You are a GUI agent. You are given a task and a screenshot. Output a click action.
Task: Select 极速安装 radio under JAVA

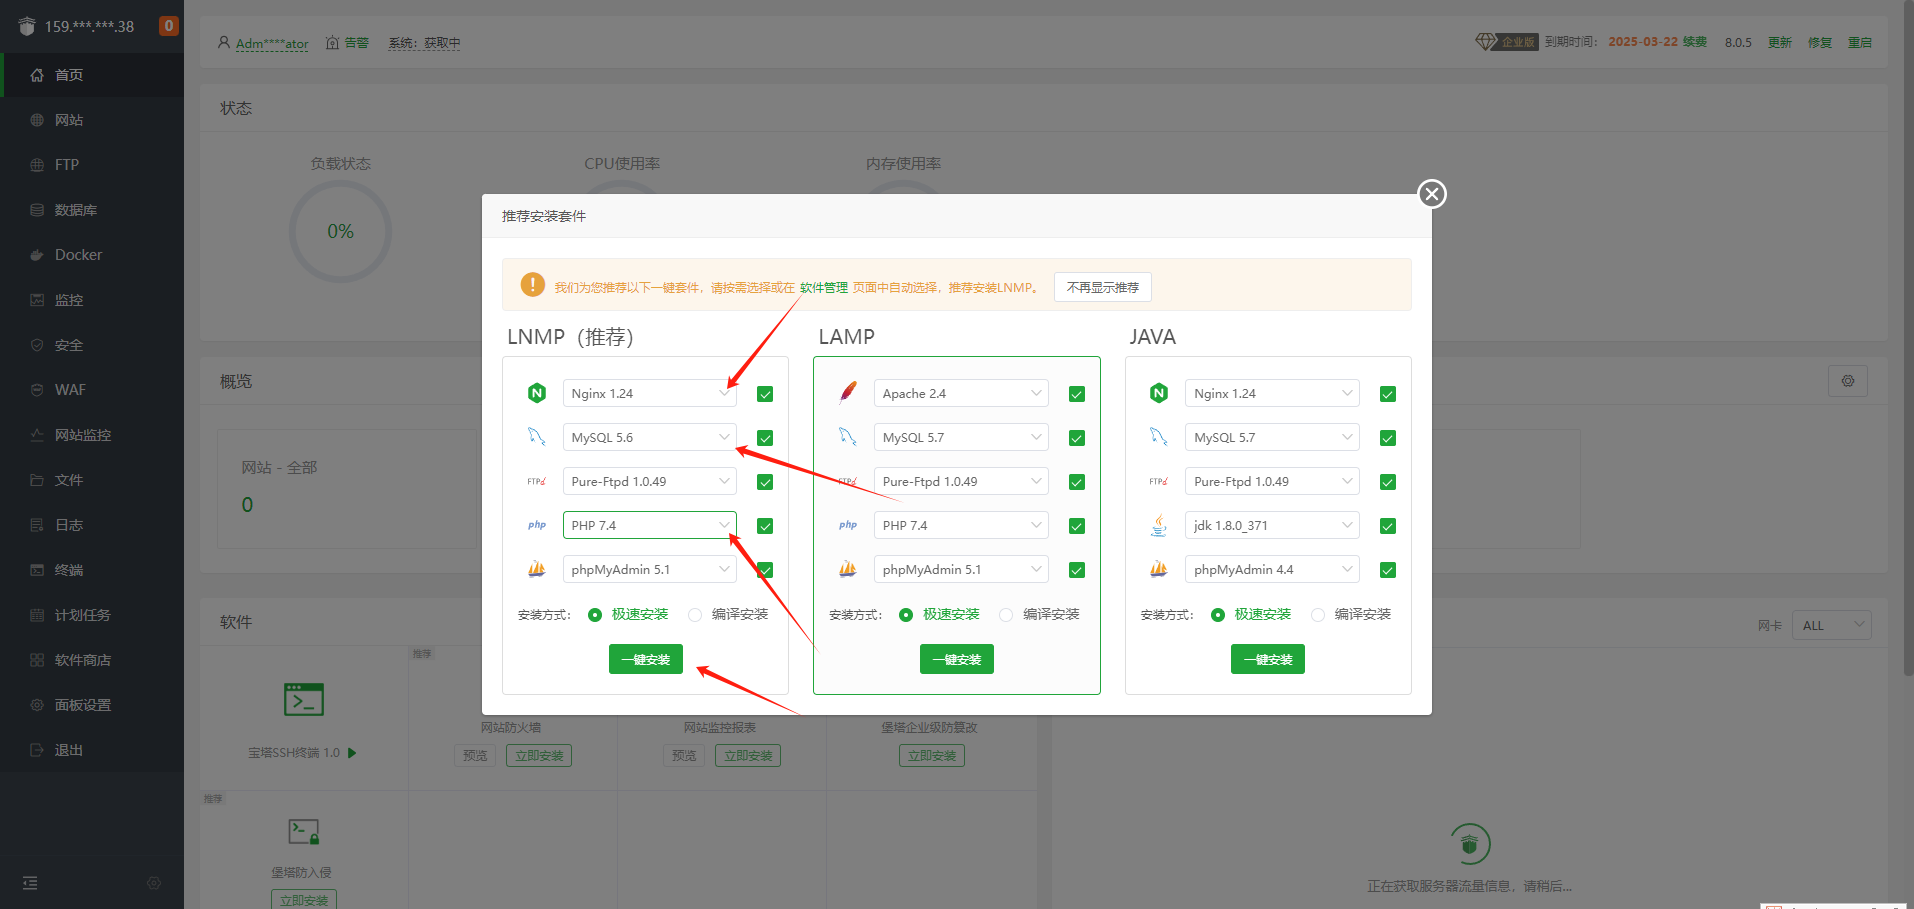(x=1218, y=615)
